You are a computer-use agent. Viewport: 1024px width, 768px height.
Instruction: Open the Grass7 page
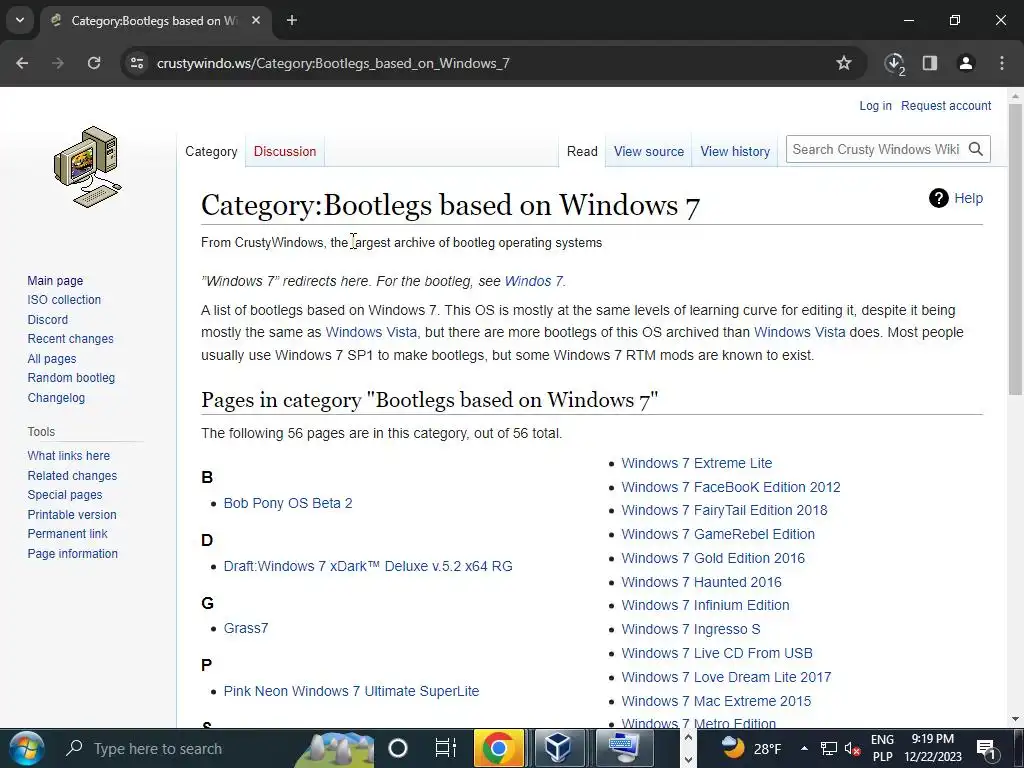[246, 628]
